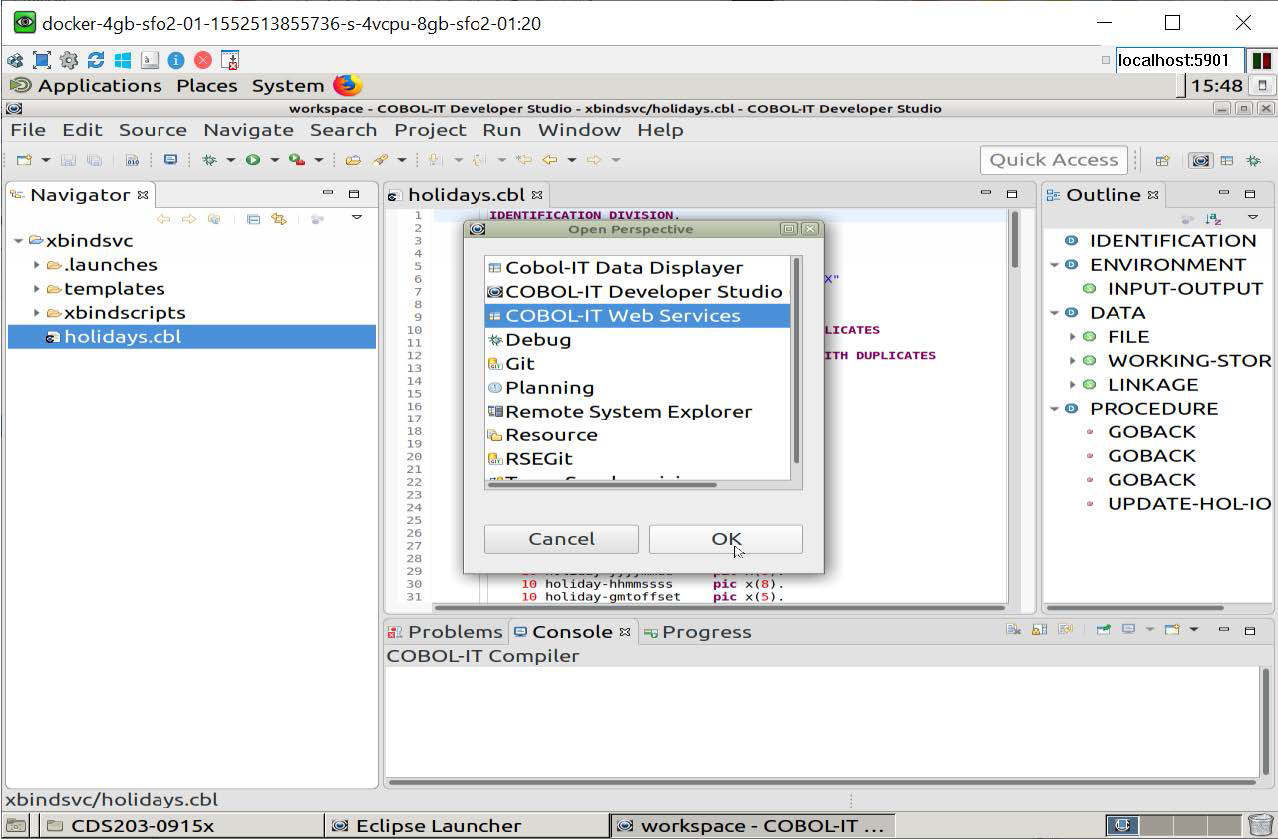Collapse the PROCEDURE node in Outline
Screen dimensions: 1278x839
tap(1055, 409)
